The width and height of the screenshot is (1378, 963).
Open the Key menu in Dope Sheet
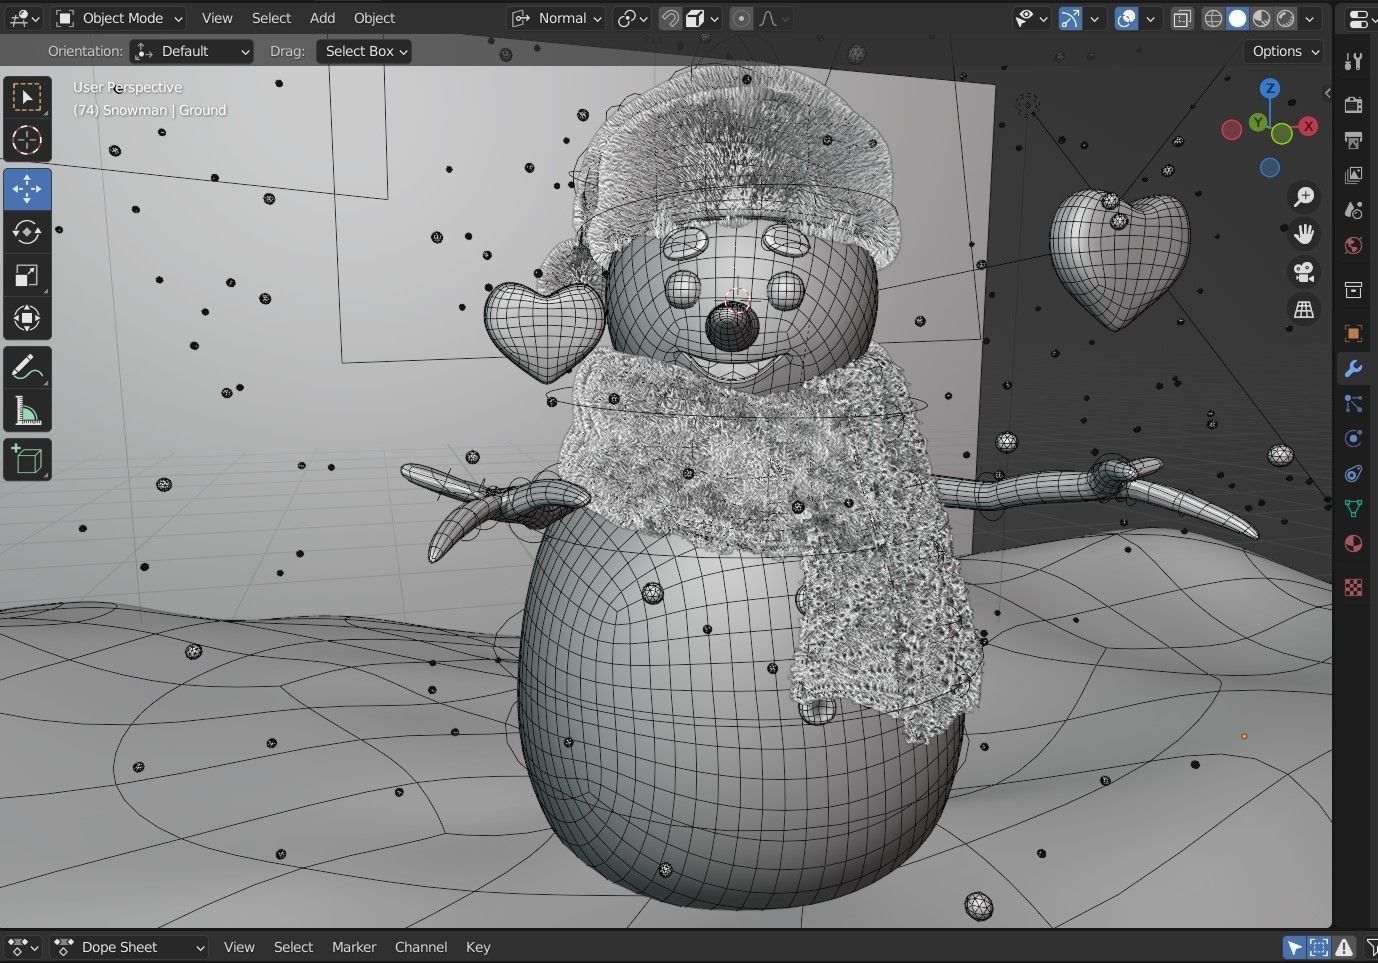[x=478, y=947]
